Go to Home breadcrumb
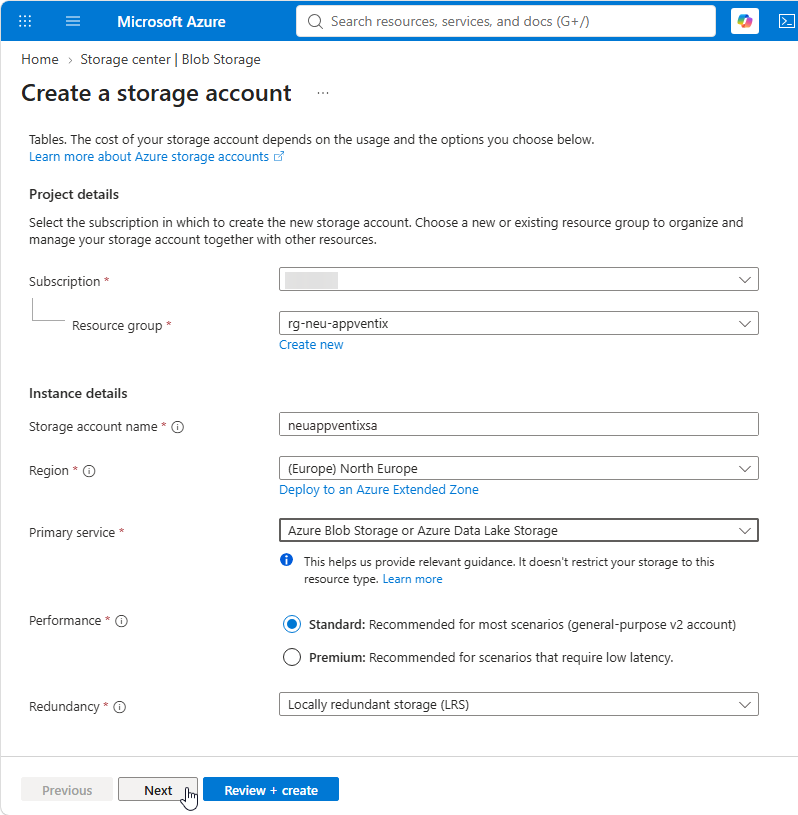798x815 pixels. pyautogui.click(x=40, y=60)
